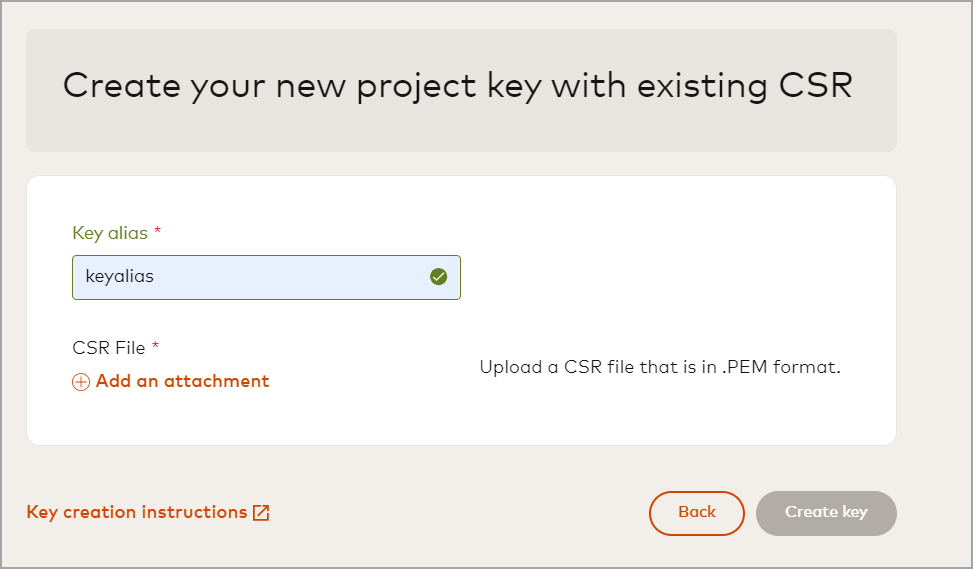The image size is (973, 569).
Task: Click the word "Create" in the heading
Action: [x=119, y=86]
